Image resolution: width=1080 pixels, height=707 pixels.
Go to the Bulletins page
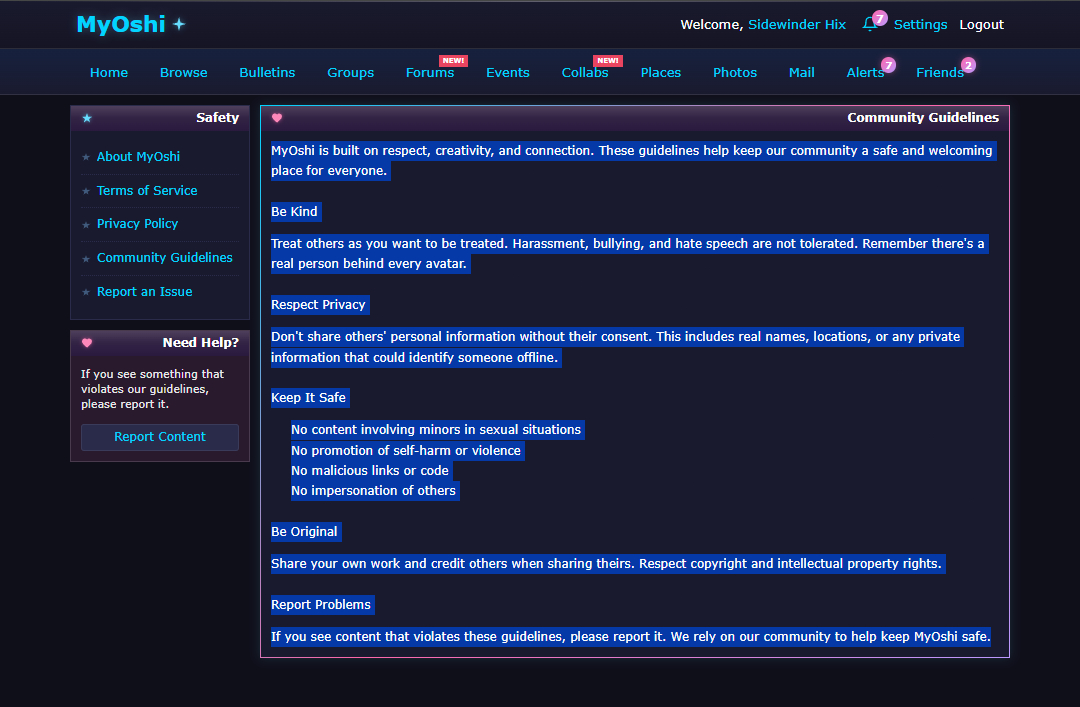(x=267, y=73)
